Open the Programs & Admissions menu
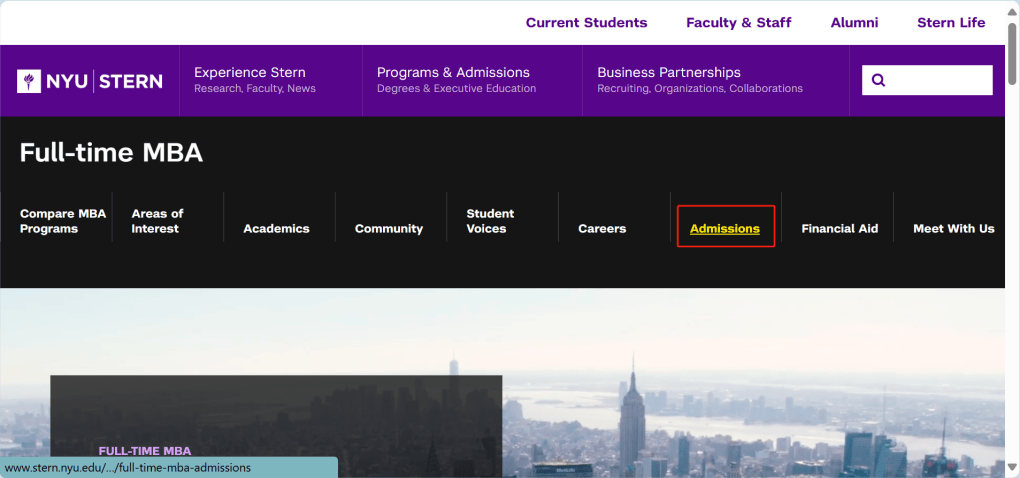The width and height of the screenshot is (1020, 478). point(456,80)
